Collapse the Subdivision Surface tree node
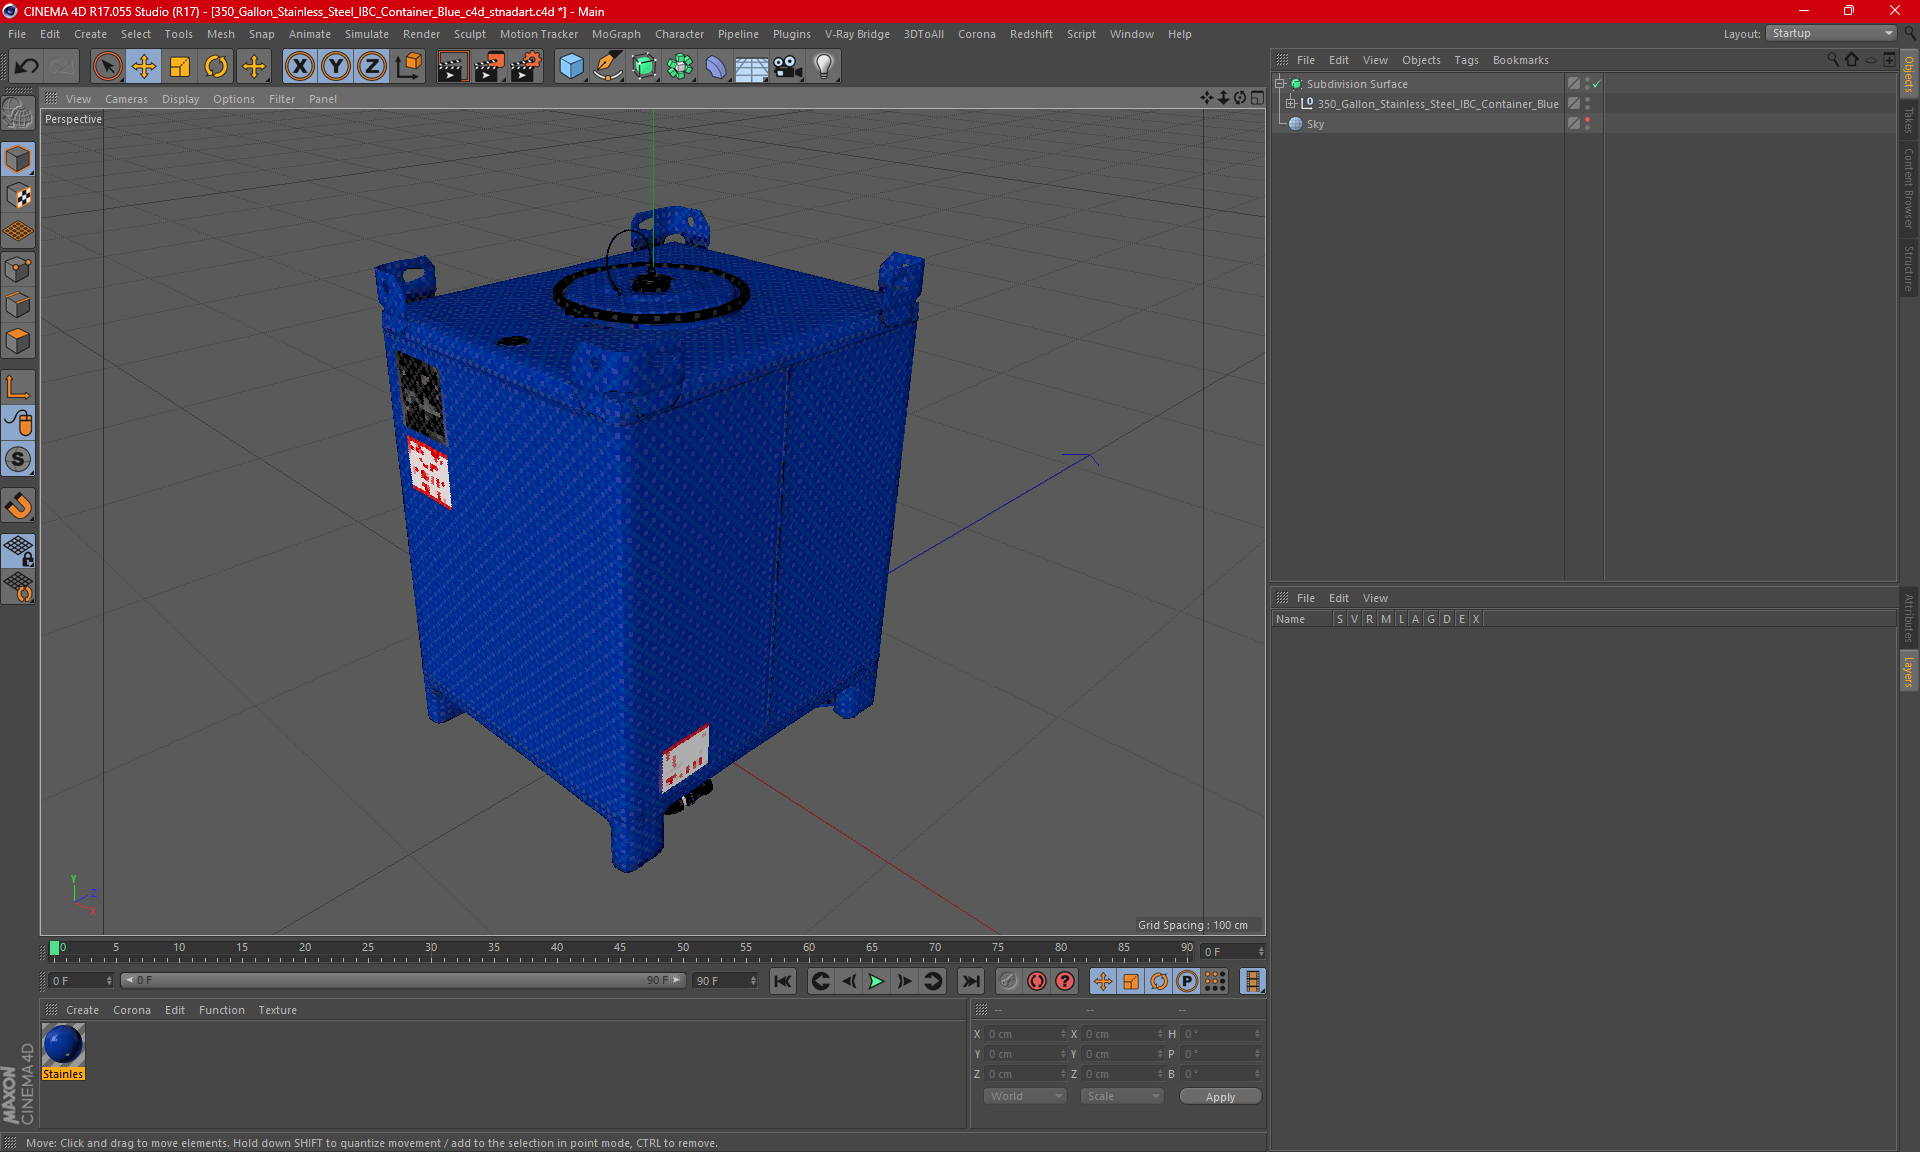Image resolution: width=1920 pixels, height=1152 pixels. click(x=1279, y=84)
